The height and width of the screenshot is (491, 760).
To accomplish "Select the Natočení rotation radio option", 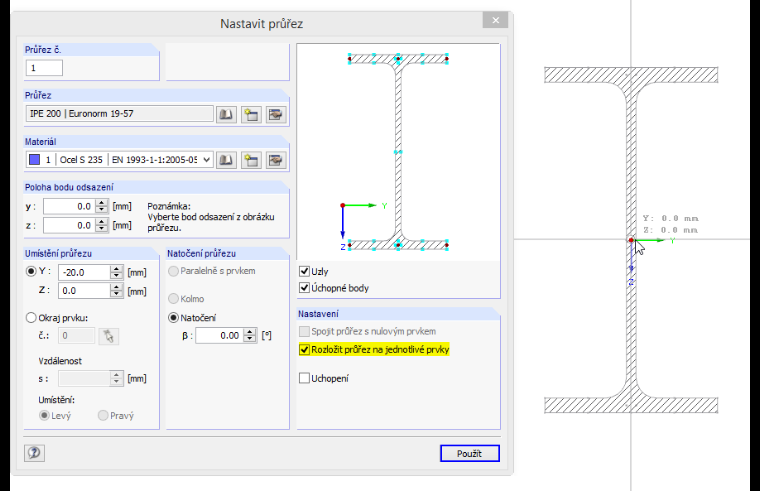I will click(x=173, y=318).
